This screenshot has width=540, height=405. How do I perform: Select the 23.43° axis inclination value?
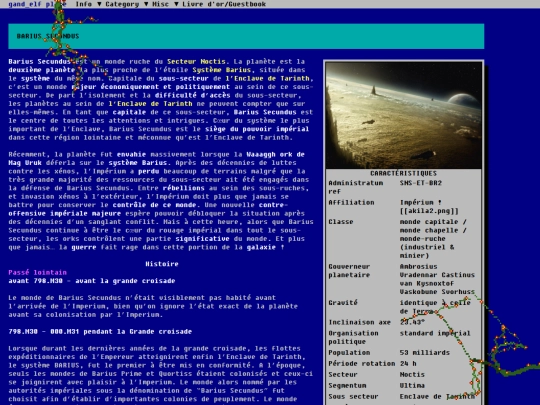(412, 322)
